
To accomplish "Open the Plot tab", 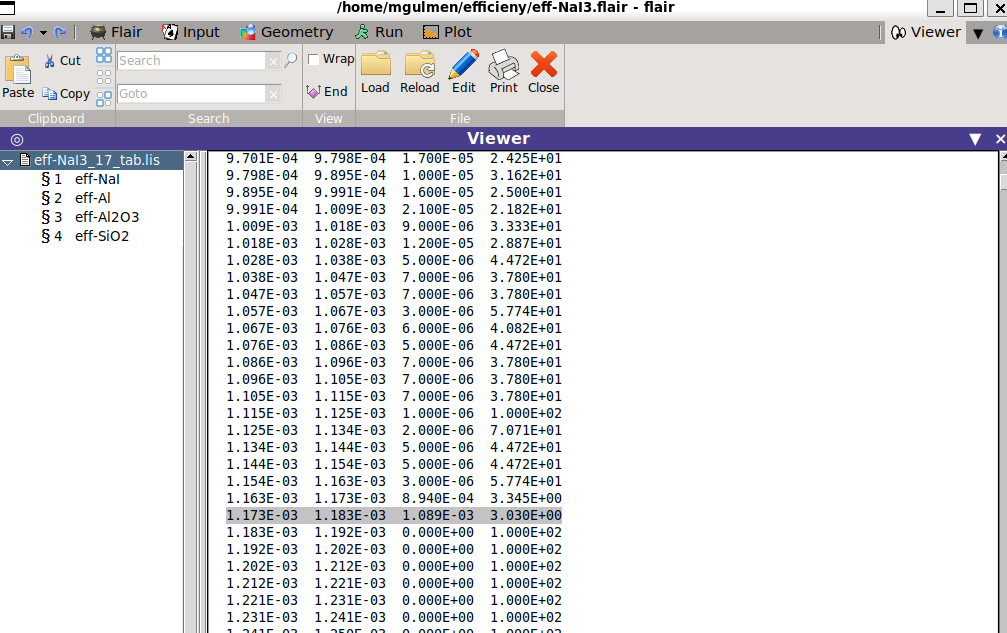I will coord(447,32).
